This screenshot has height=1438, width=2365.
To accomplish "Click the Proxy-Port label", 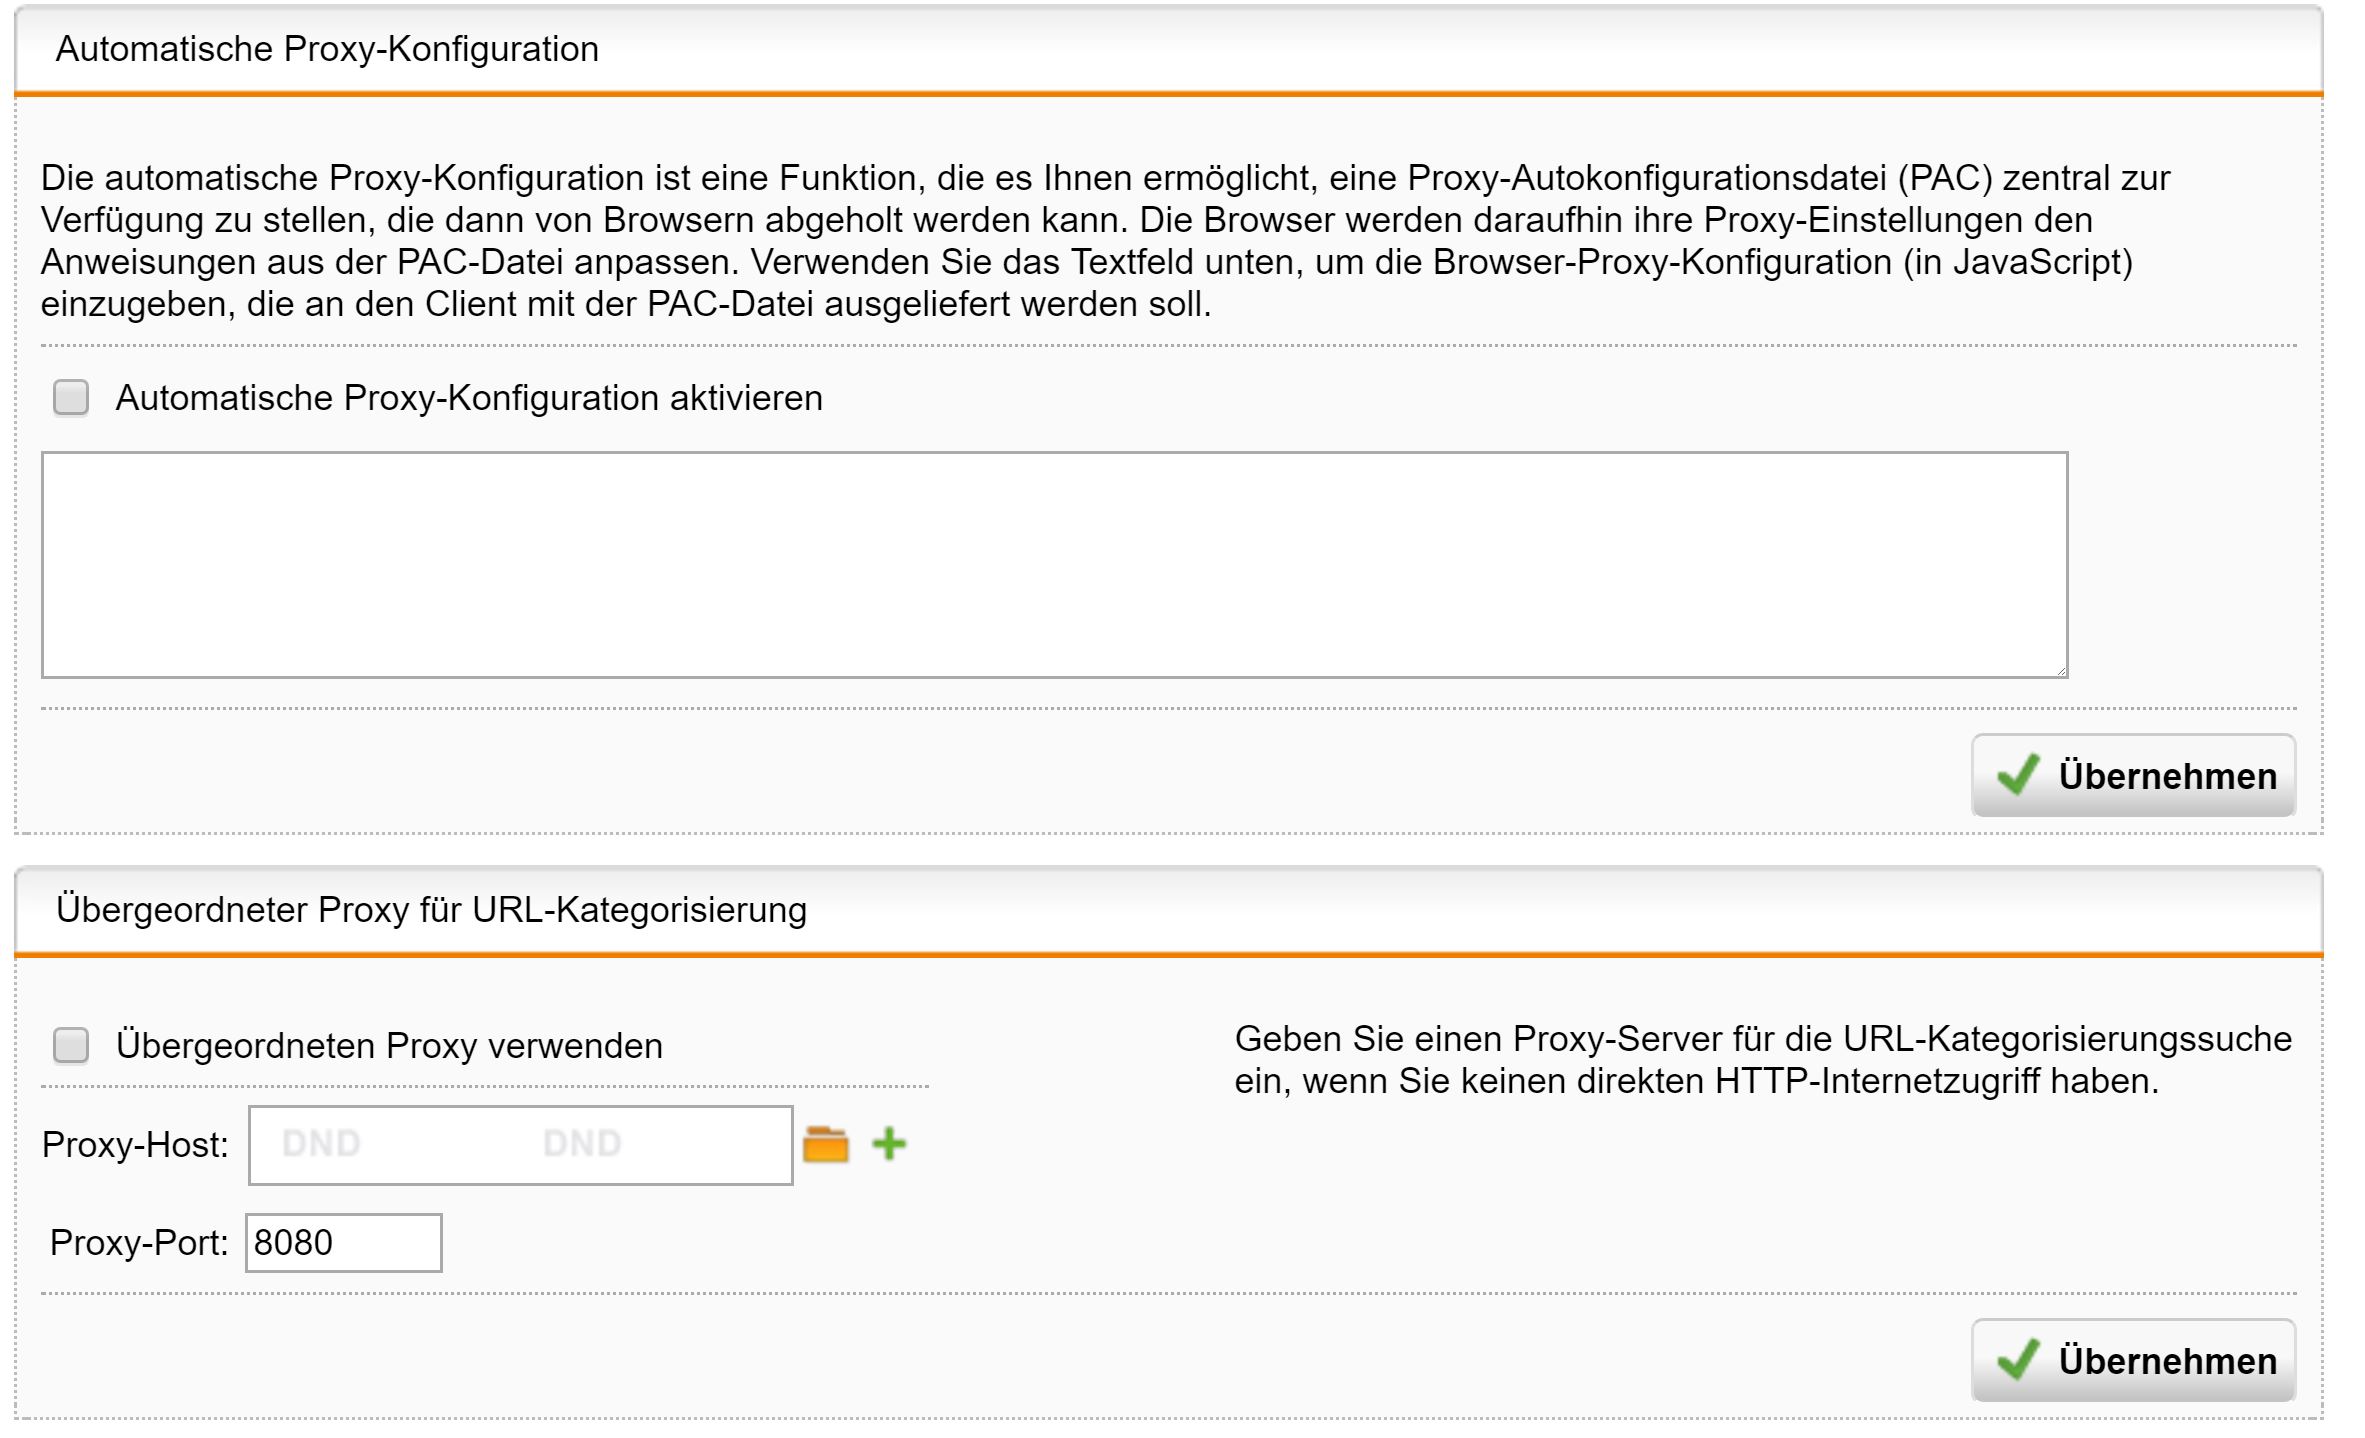I will [139, 1243].
